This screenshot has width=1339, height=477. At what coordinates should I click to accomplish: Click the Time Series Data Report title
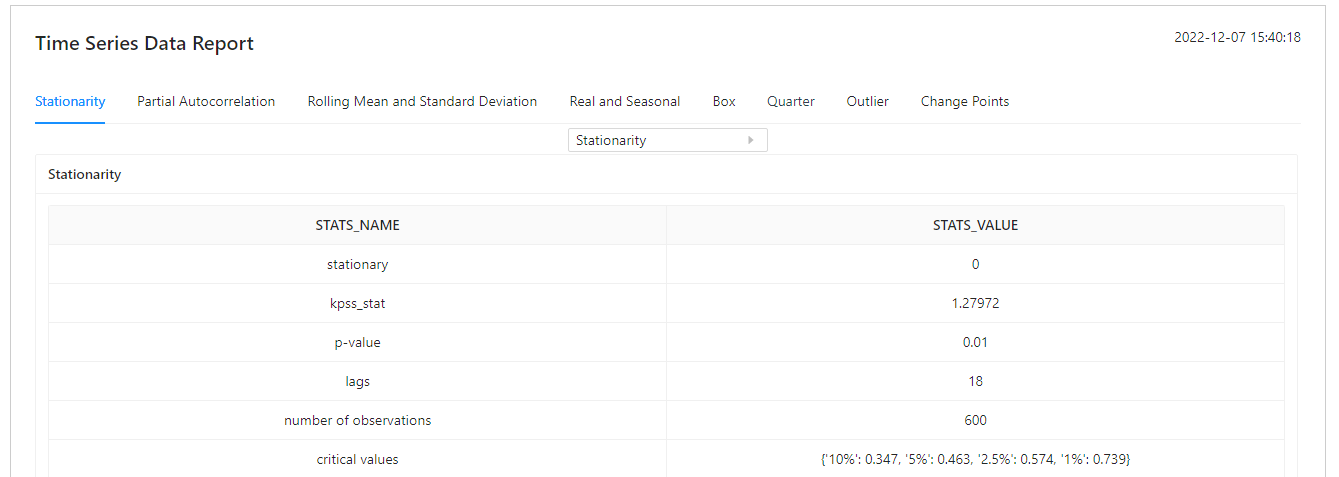coord(144,44)
